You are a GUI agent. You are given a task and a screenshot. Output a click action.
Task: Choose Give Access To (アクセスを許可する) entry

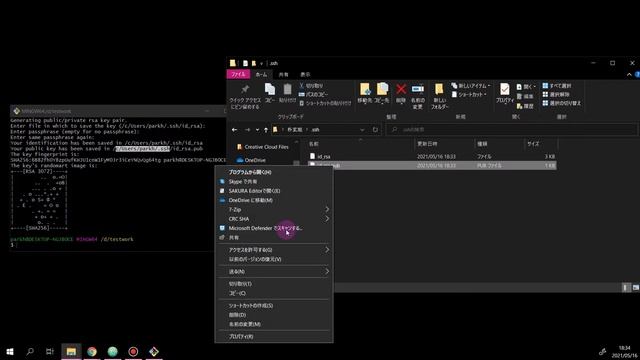pos(274,250)
